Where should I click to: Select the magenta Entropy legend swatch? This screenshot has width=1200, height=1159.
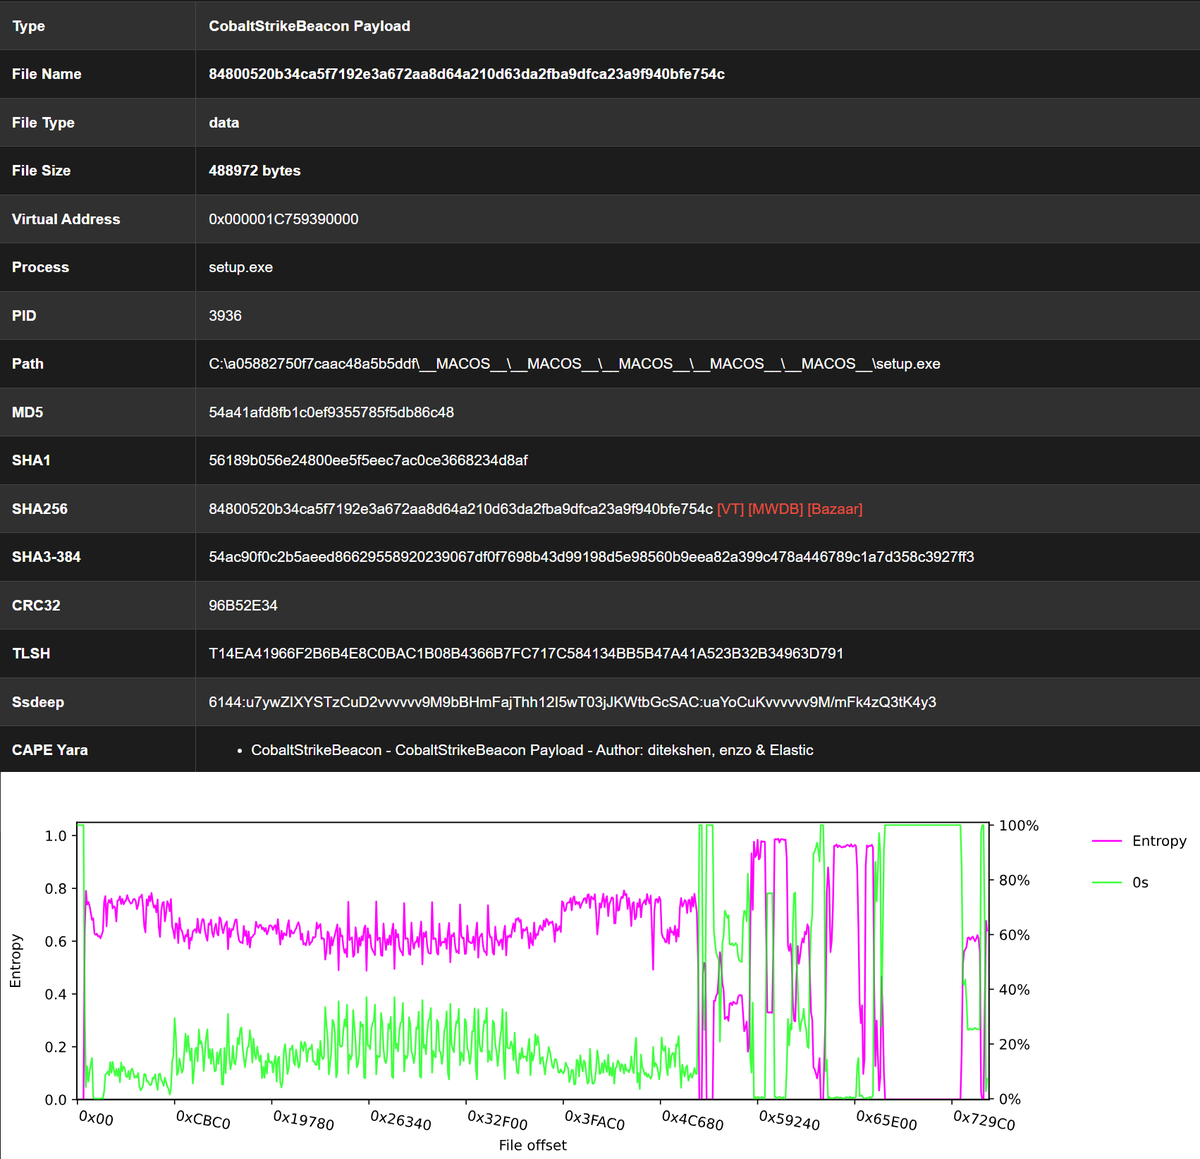[x=1106, y=841]
